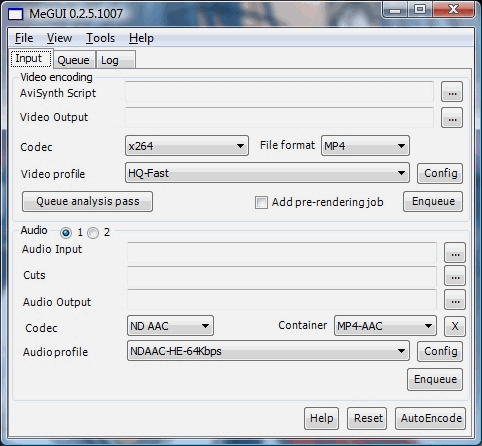Viewport: 482px width, 446px height.
Task: Open the View menu
Action: [x=59, y=38]
